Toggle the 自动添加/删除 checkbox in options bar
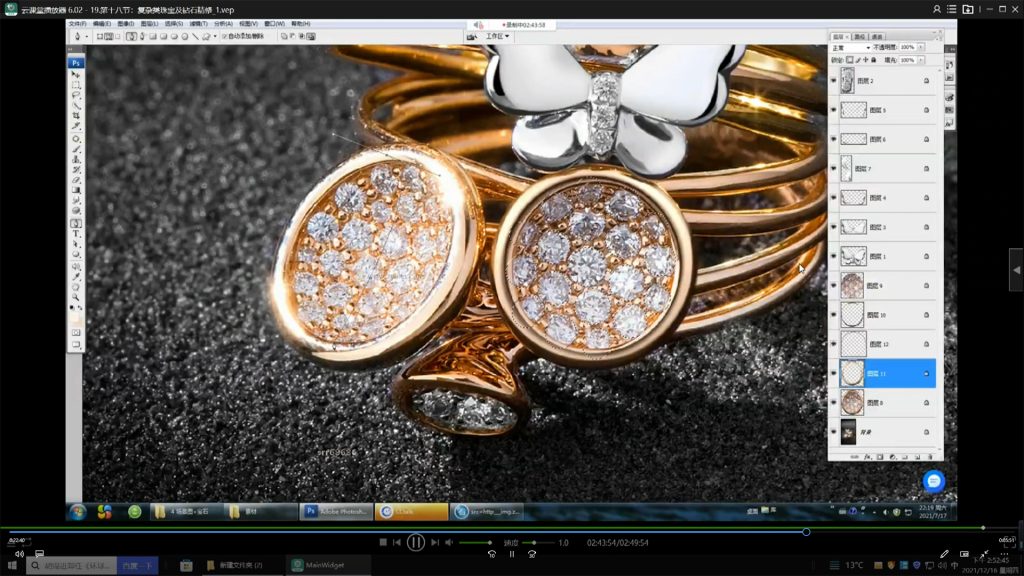Viewport: 1024px width, 576px height. [x=225, y=36]
